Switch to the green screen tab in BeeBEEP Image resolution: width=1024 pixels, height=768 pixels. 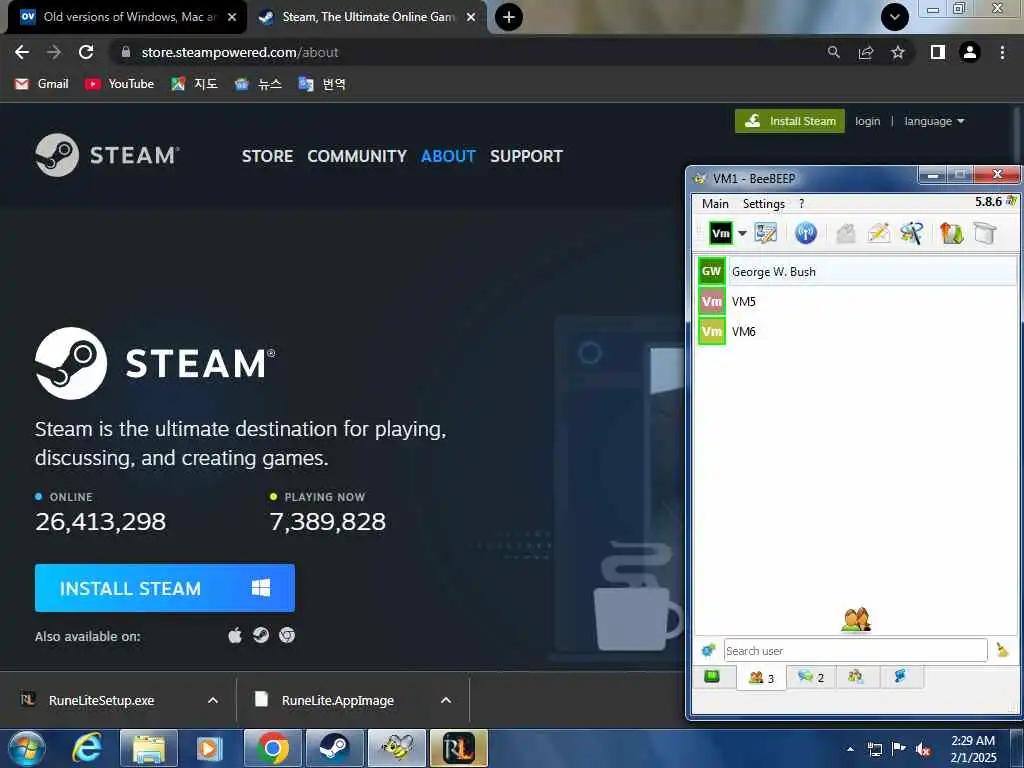click(x=712, y=677)
